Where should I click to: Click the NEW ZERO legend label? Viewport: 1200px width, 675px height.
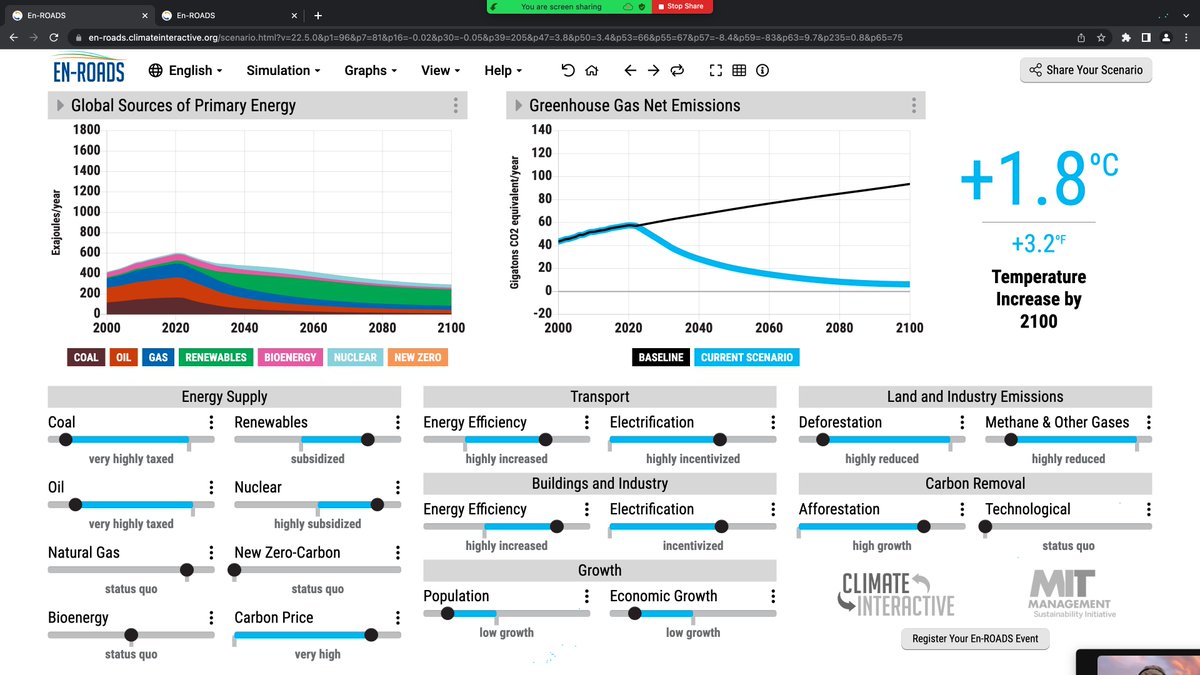click(418, 357)
